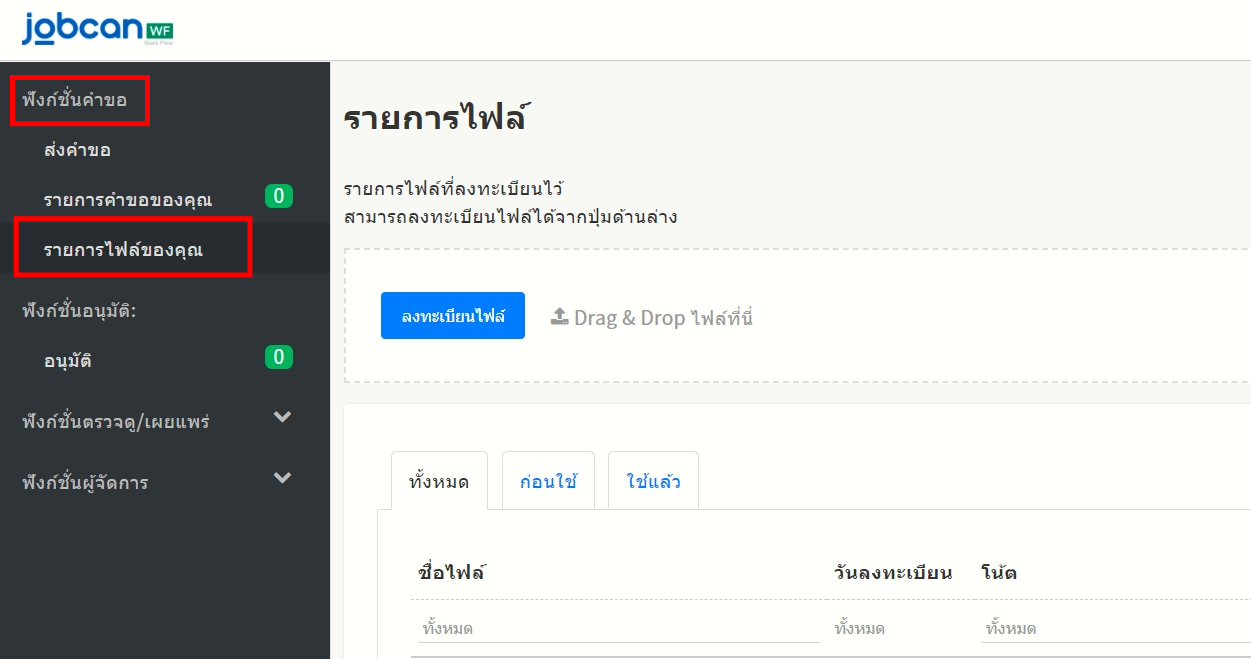
Task: Expand the ฟังก์ชั่นตรวจดู/เผยแพร่ chevron
Action: 283,418
